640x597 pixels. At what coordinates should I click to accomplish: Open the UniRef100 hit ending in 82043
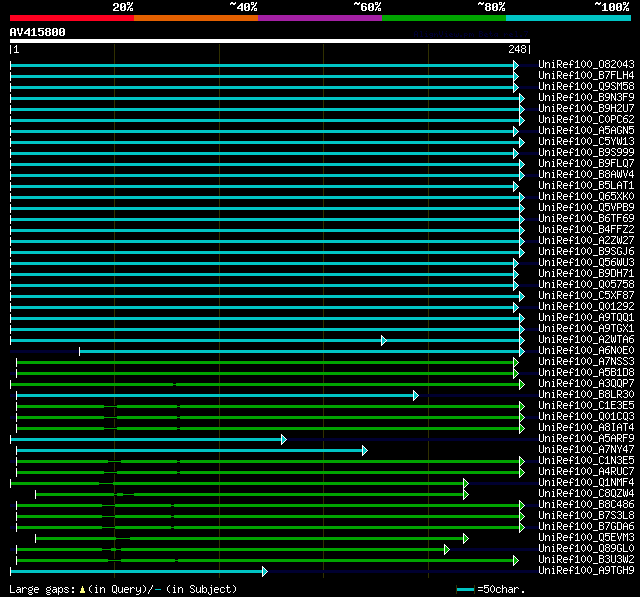click(x=586, y=64)
